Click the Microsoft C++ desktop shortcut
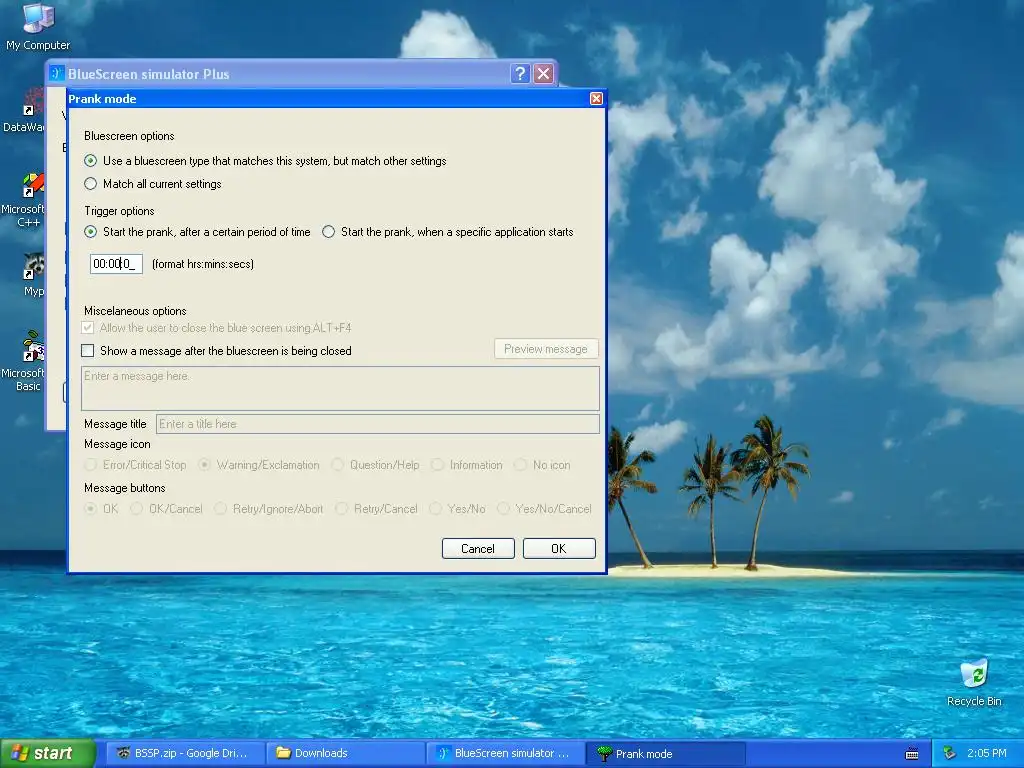 pyautogui.click(x=24, y=200)
